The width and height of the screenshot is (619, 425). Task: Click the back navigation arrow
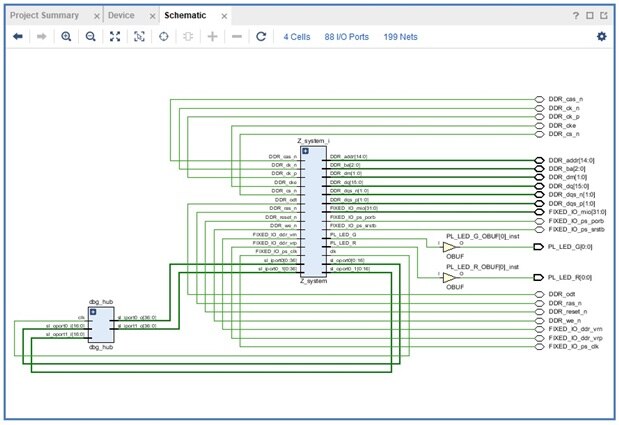tap(17, 36)
